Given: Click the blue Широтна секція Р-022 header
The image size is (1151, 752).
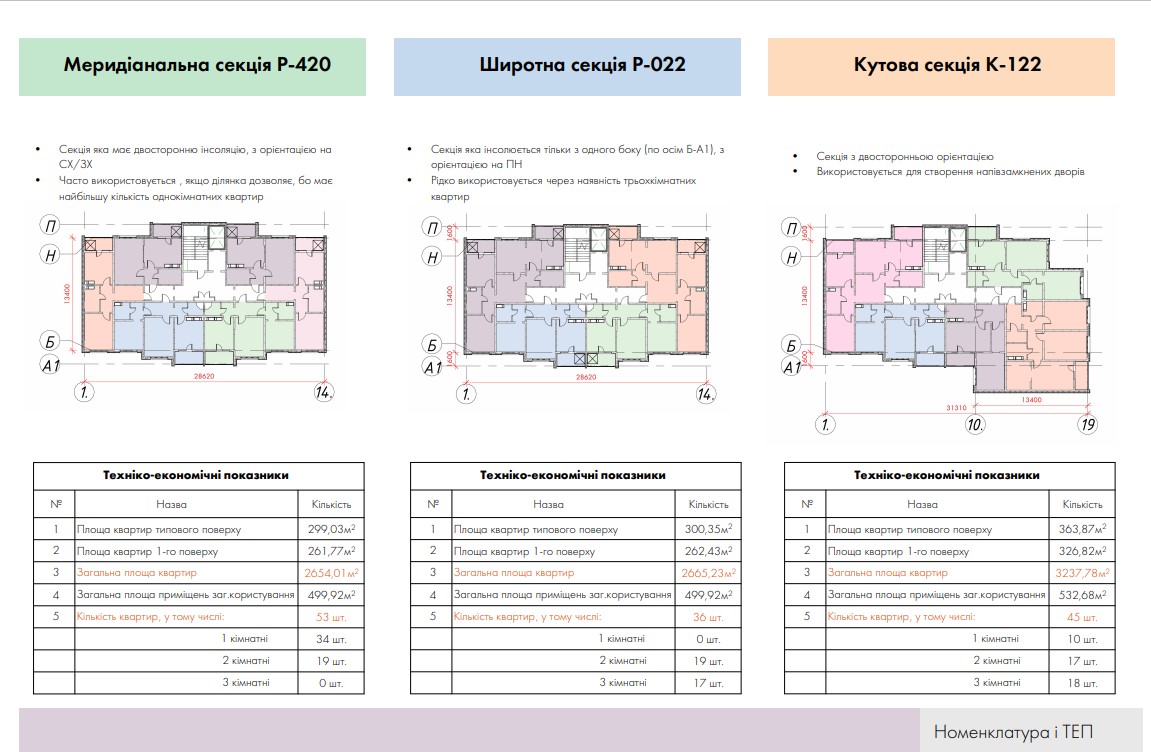Looking at the screenshot, I should pos(567,67).
